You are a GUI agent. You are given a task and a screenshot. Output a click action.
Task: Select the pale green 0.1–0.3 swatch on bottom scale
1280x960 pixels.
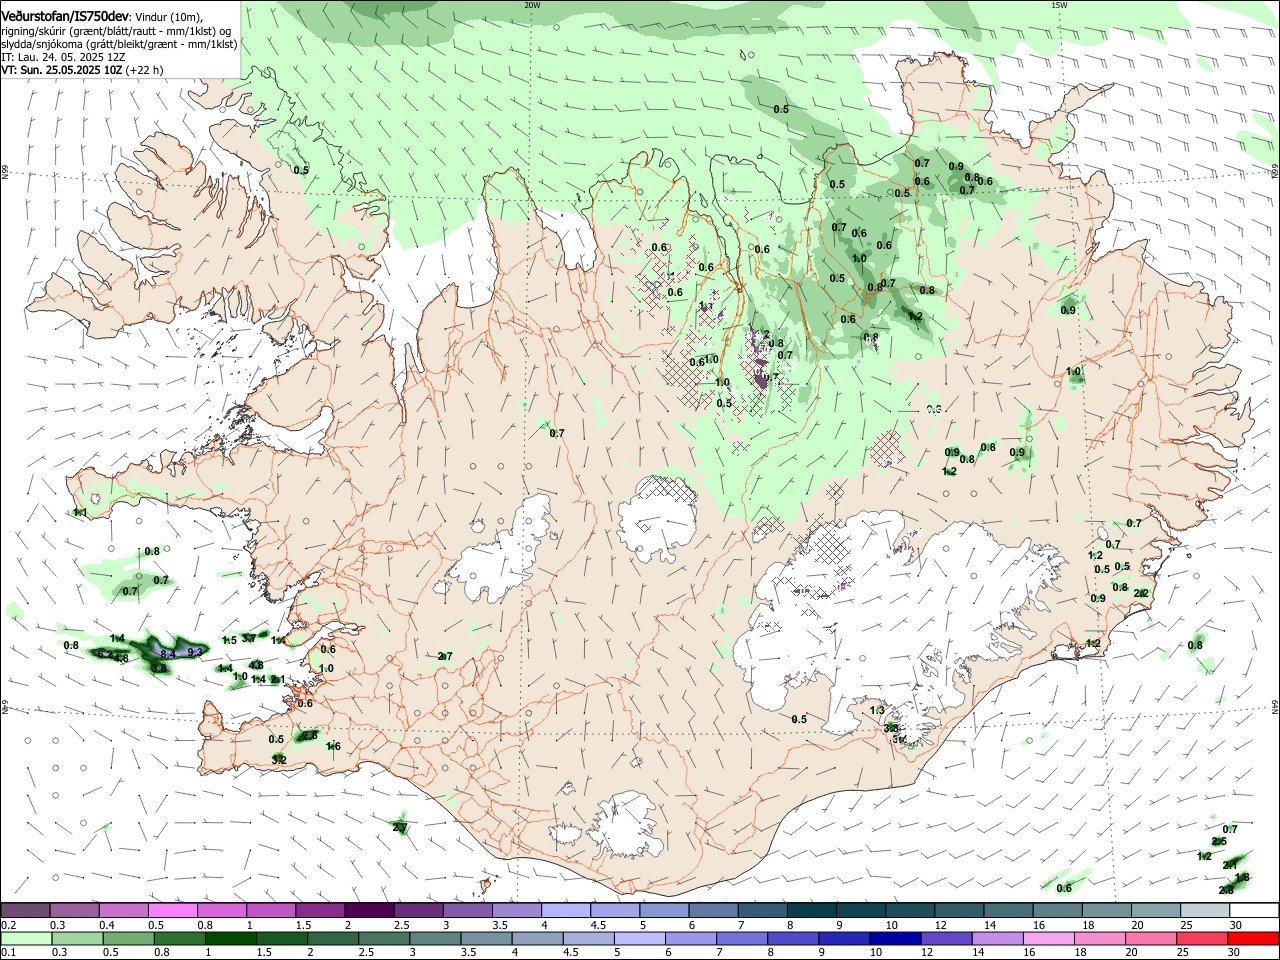coord(27,939)
